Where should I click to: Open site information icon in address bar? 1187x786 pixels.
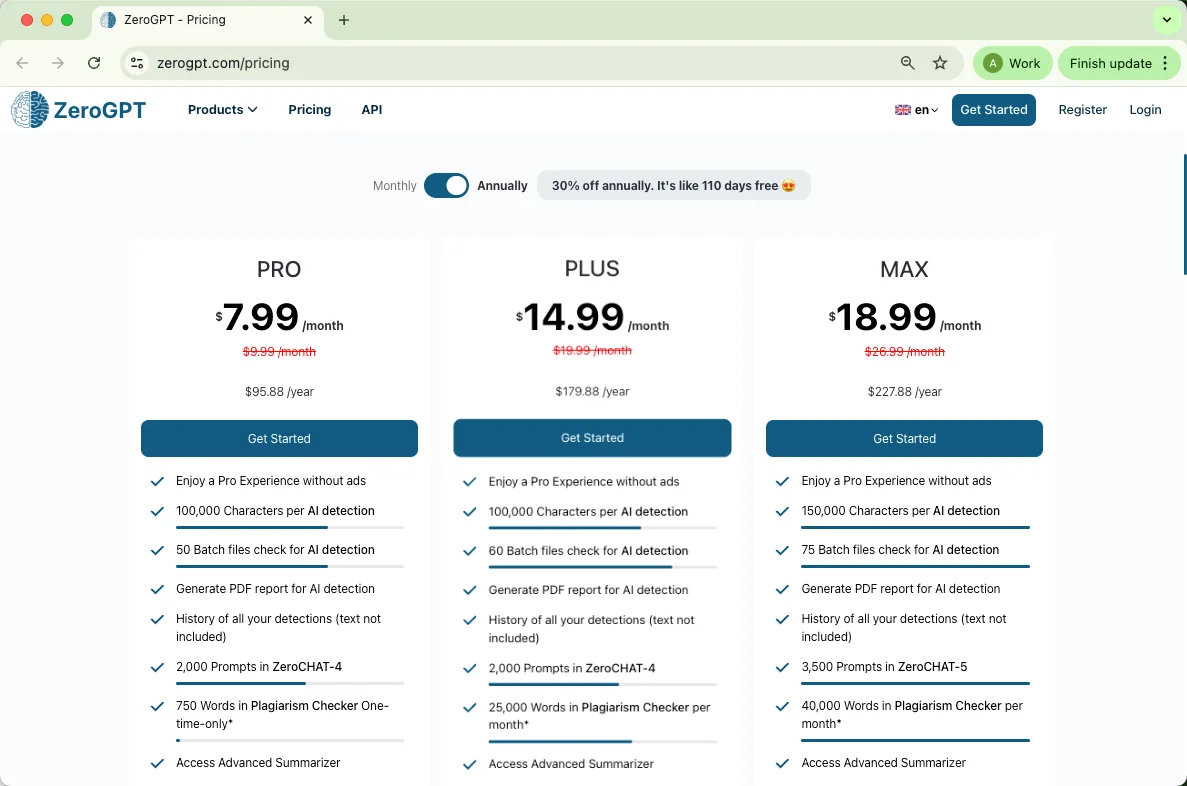[137, 63]
